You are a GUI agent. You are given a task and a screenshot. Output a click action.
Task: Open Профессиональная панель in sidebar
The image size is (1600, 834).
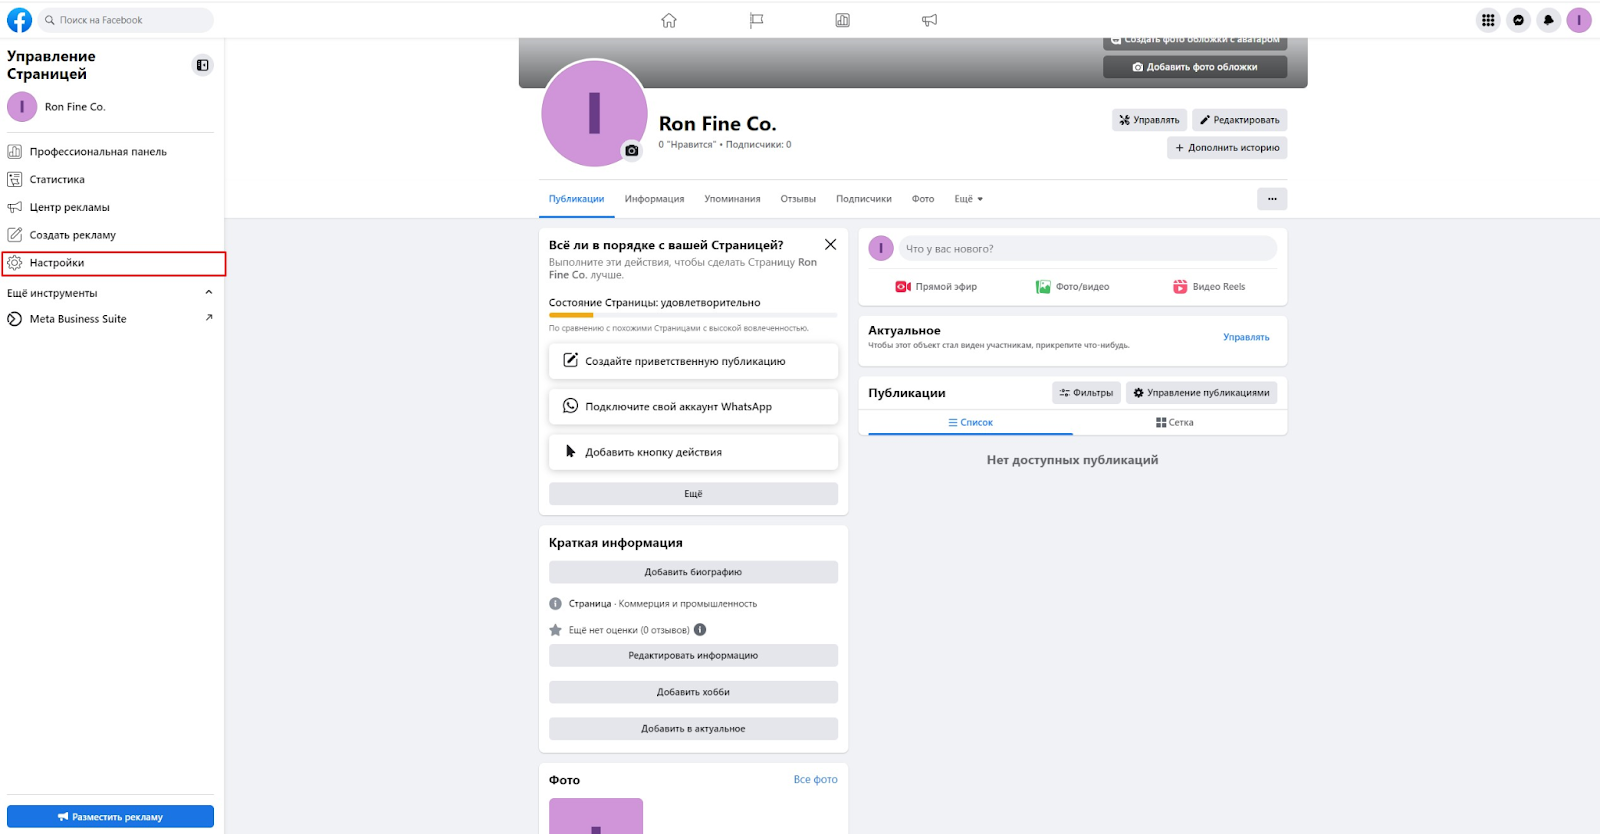[x=110, y=152]
